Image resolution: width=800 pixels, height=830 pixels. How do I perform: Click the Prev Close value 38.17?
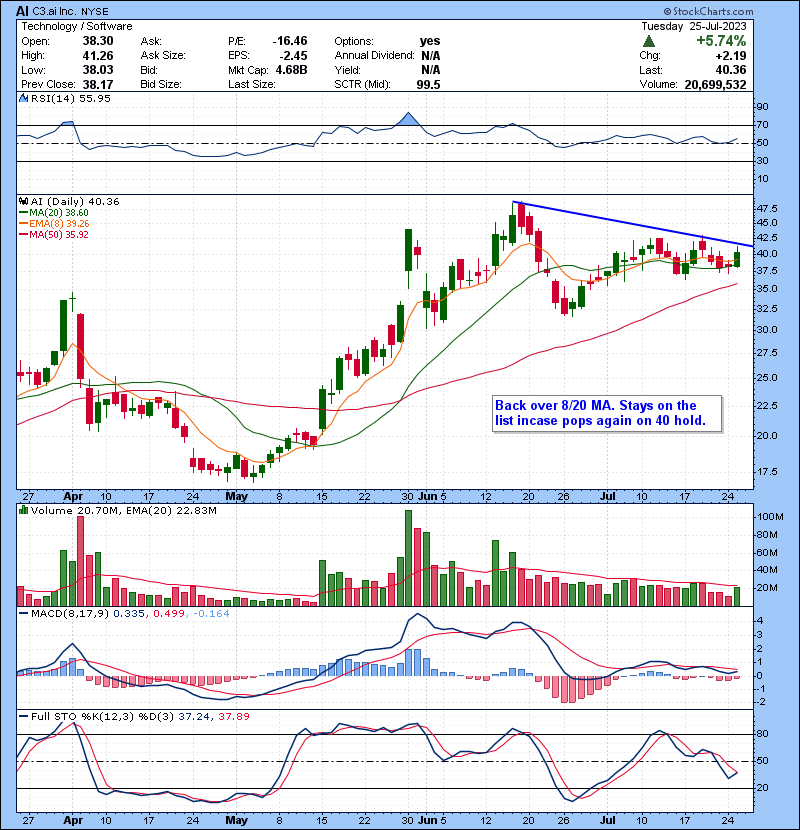[x=98, y=84]
